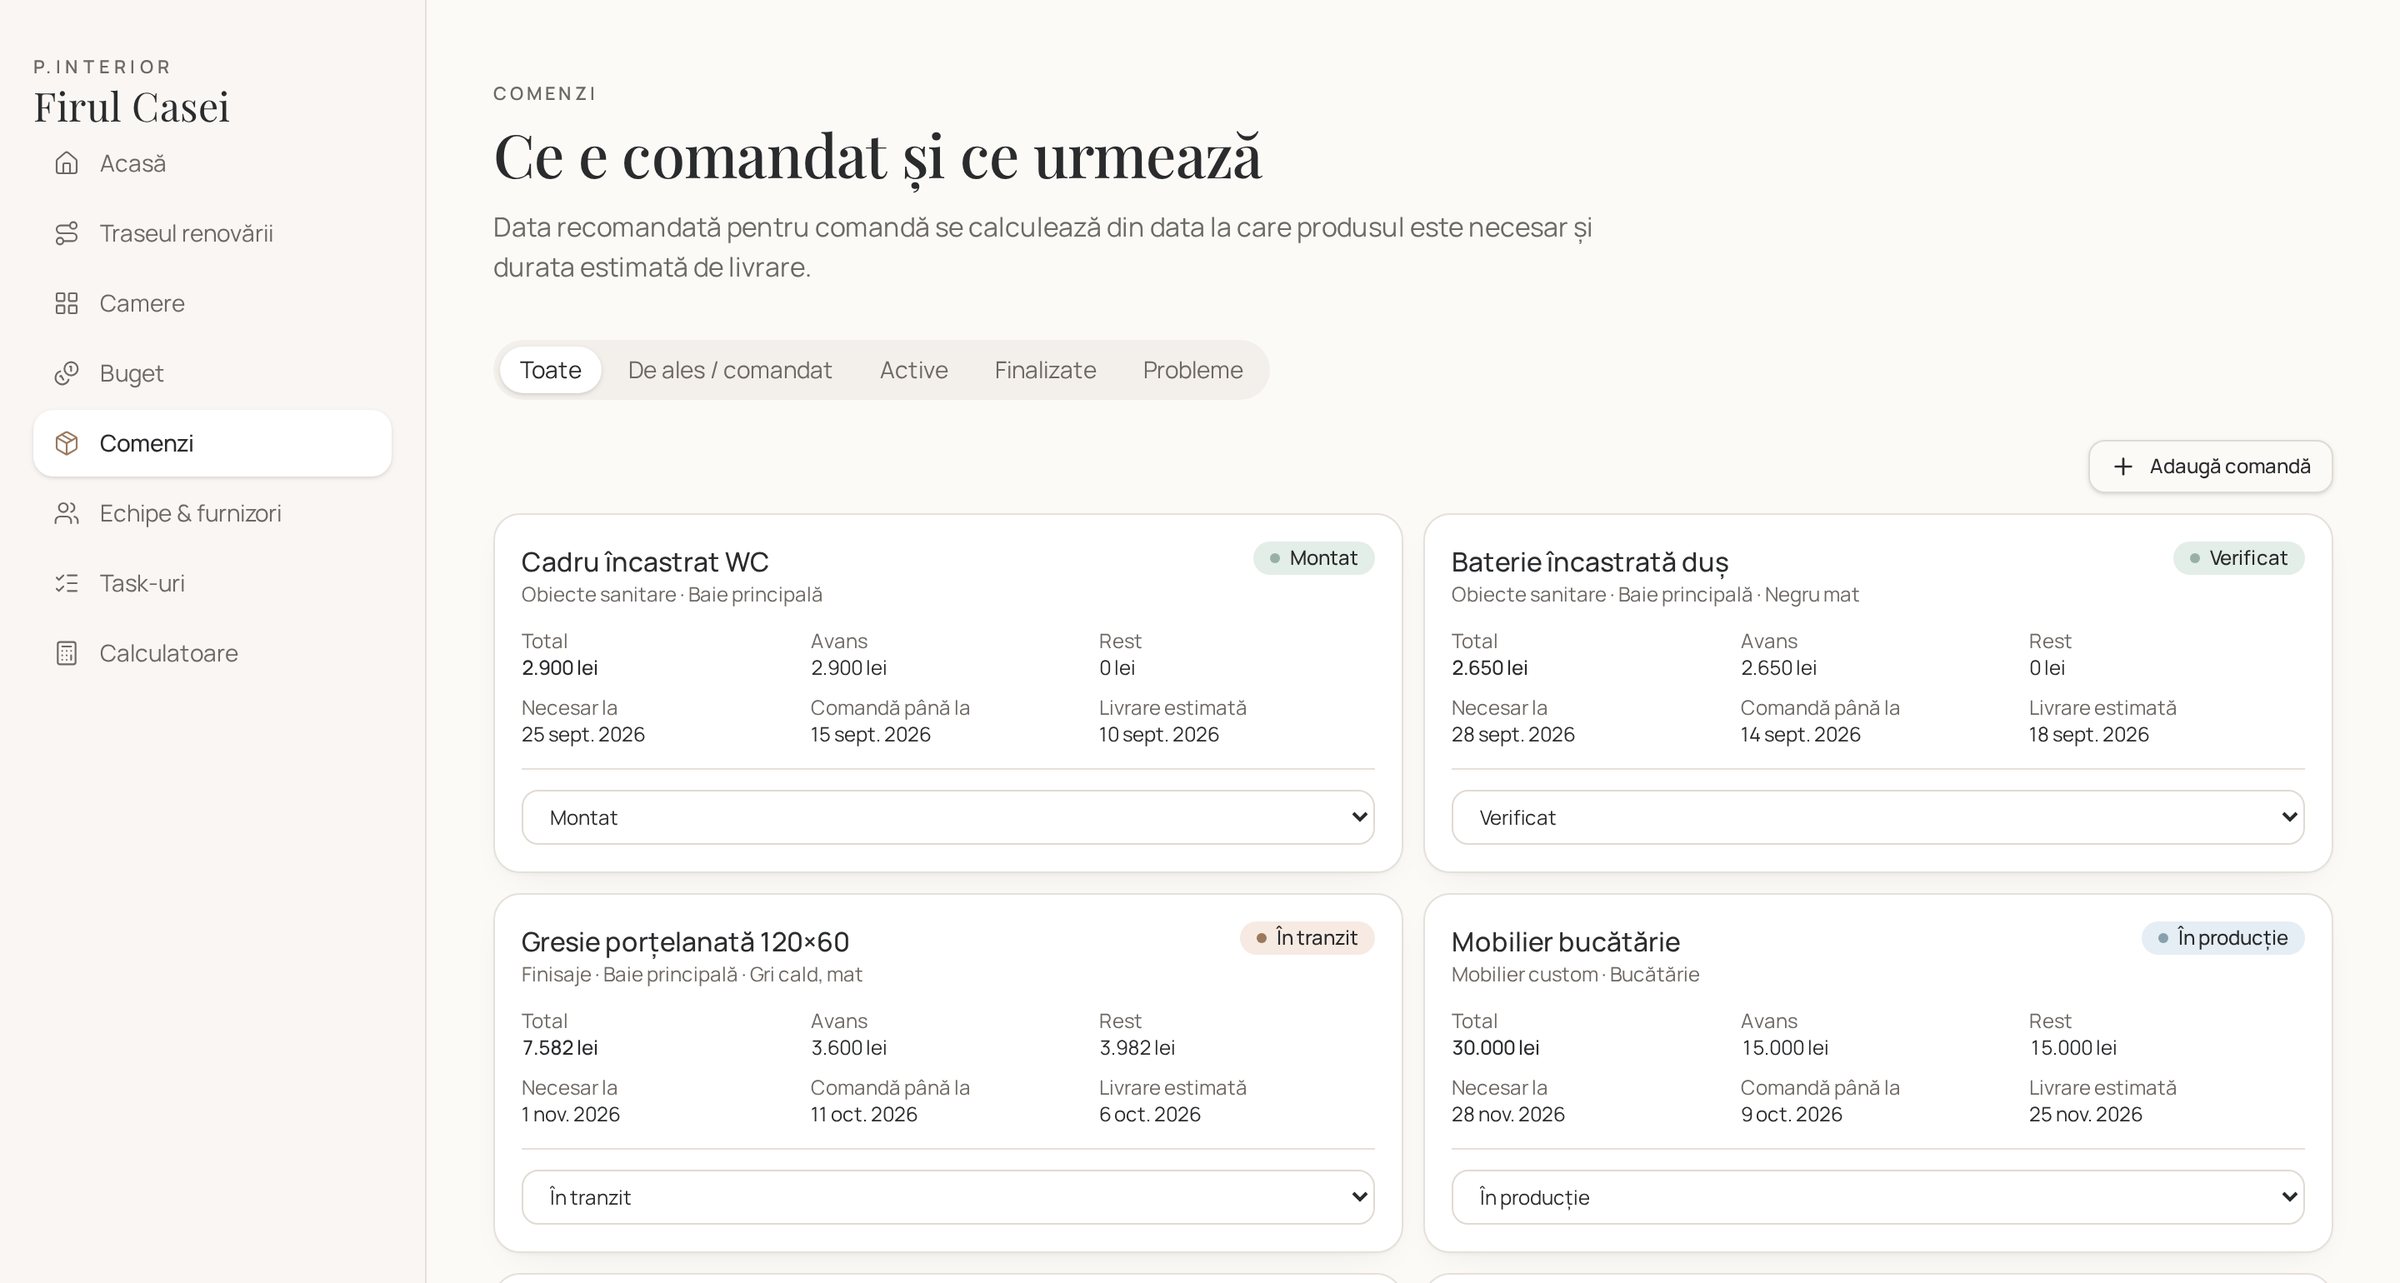Open status dropdown for Cadru încastrat WC

click(948, 817)
